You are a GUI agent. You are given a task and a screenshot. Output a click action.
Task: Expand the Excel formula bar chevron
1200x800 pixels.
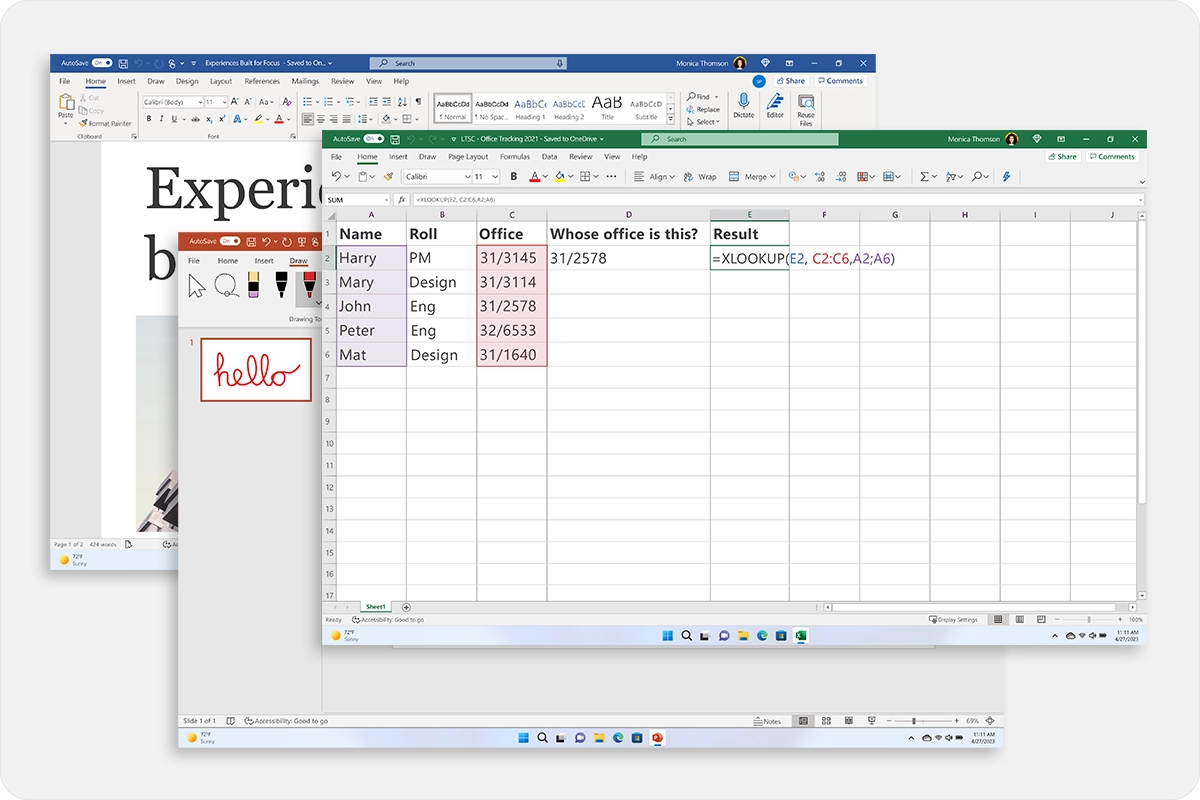1139,200
